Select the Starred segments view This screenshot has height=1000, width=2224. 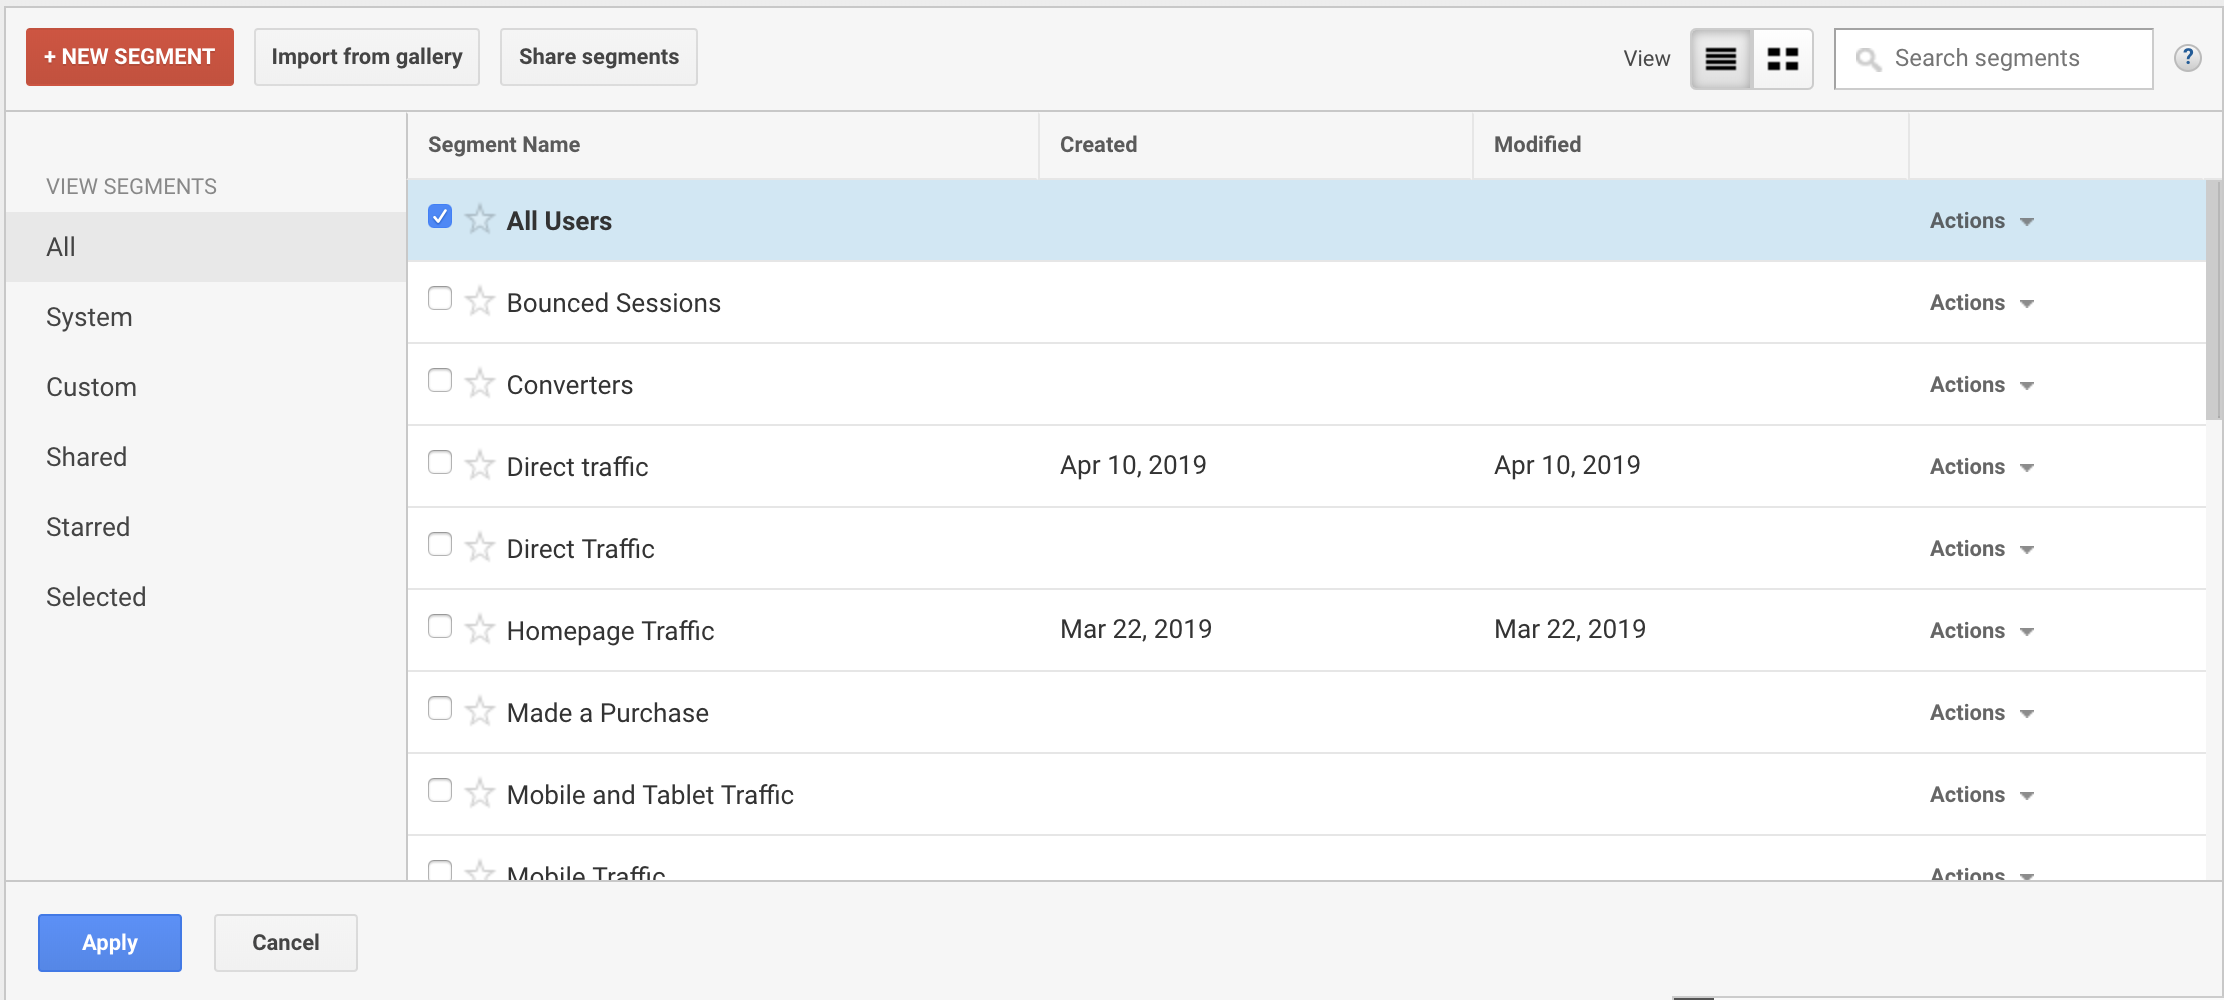click(x=88, y=526)
